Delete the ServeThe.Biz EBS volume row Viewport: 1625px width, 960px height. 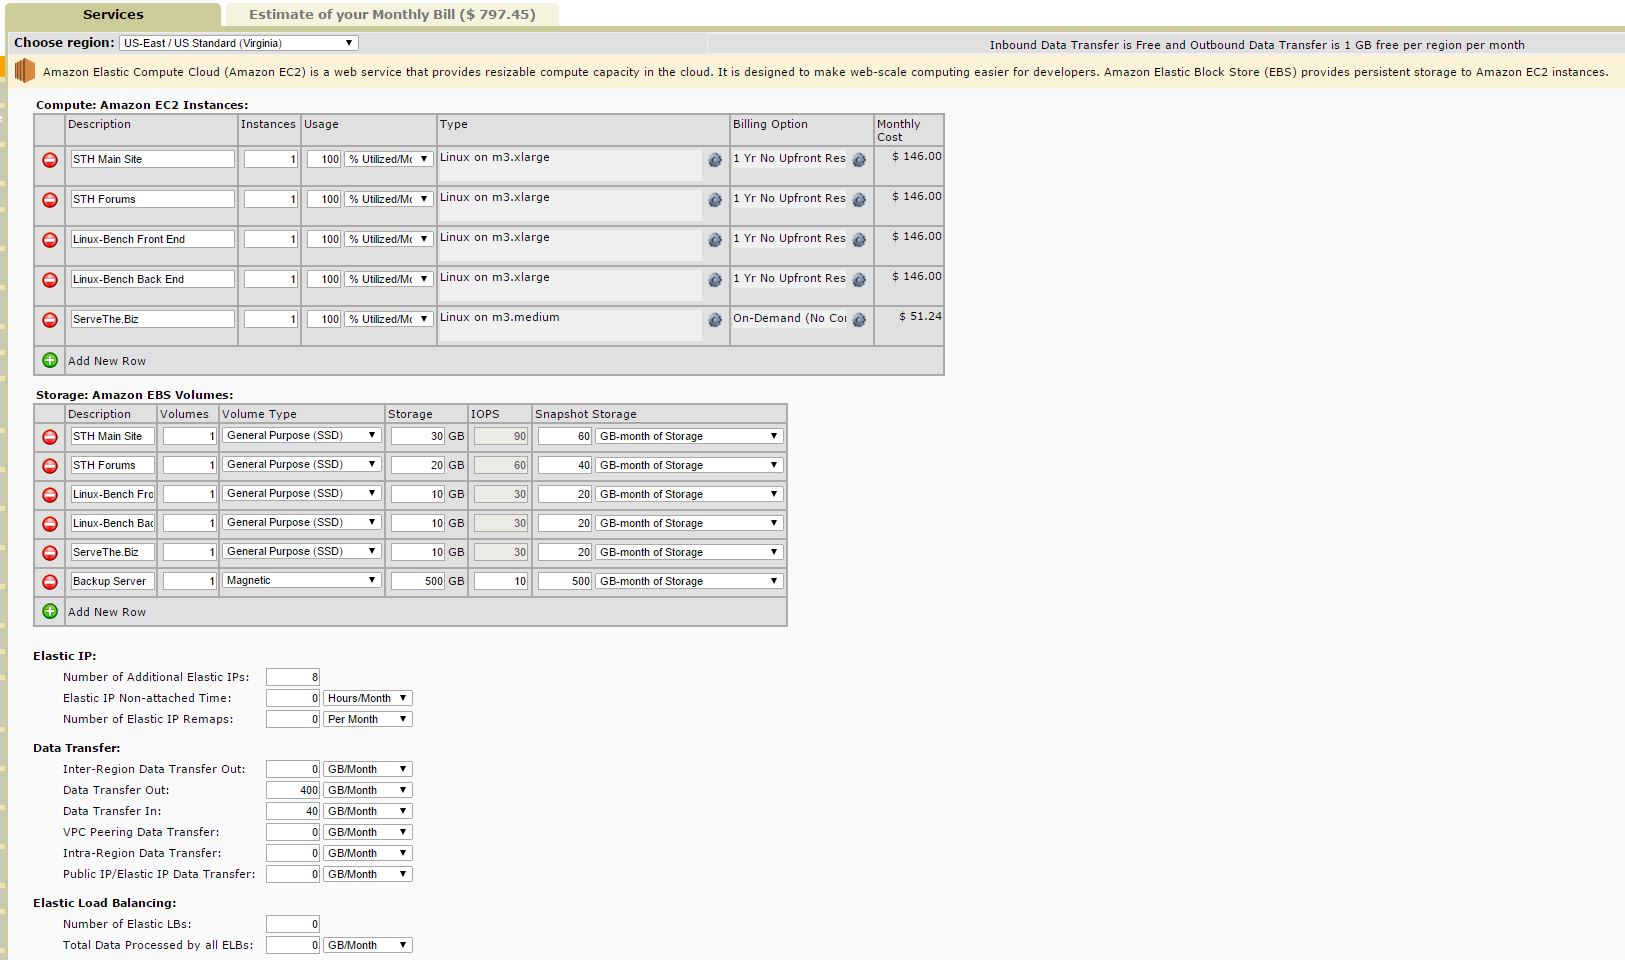50,553
